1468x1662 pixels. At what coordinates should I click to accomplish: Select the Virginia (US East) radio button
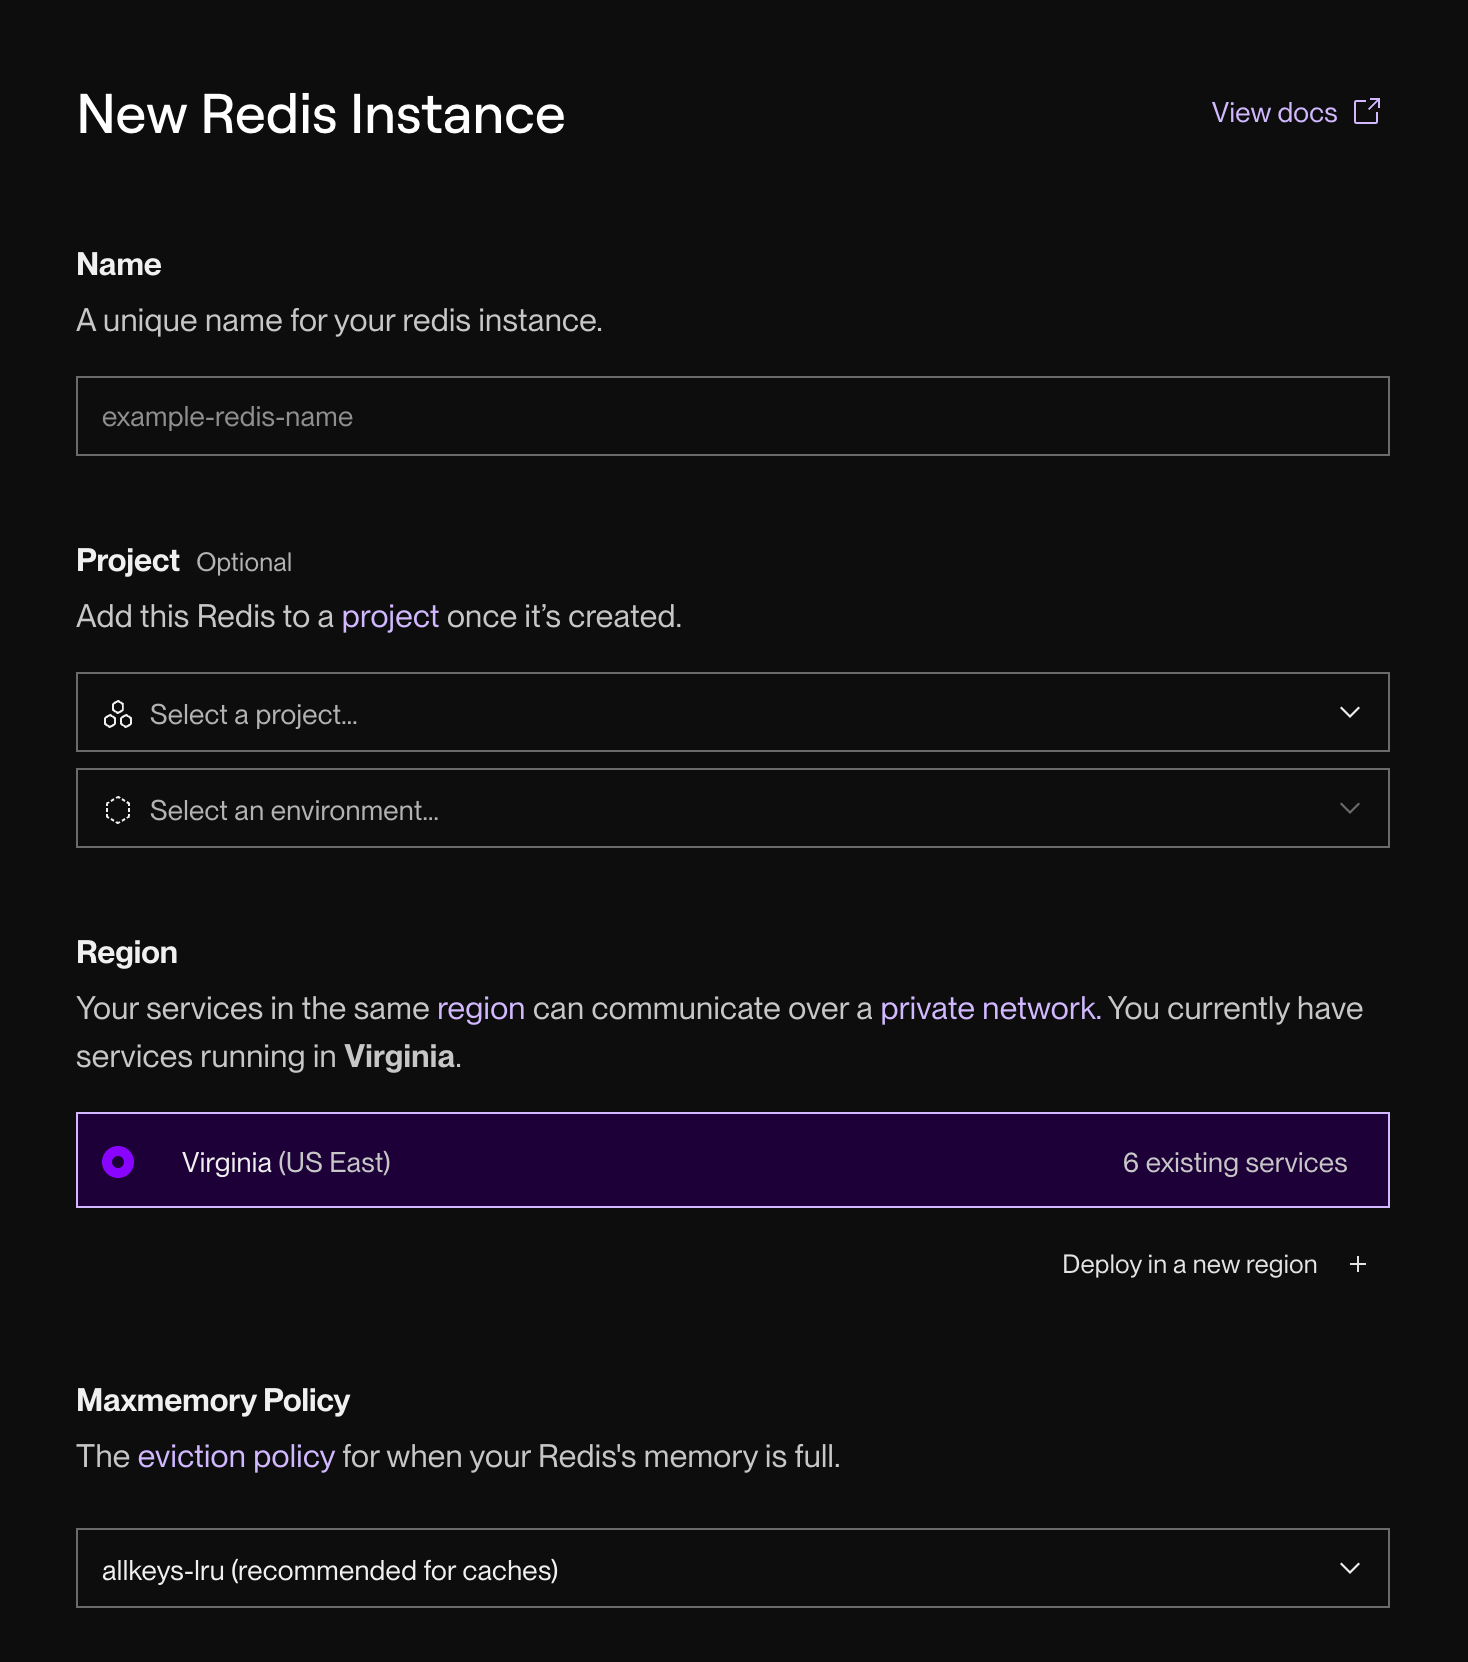[118, 1162]
